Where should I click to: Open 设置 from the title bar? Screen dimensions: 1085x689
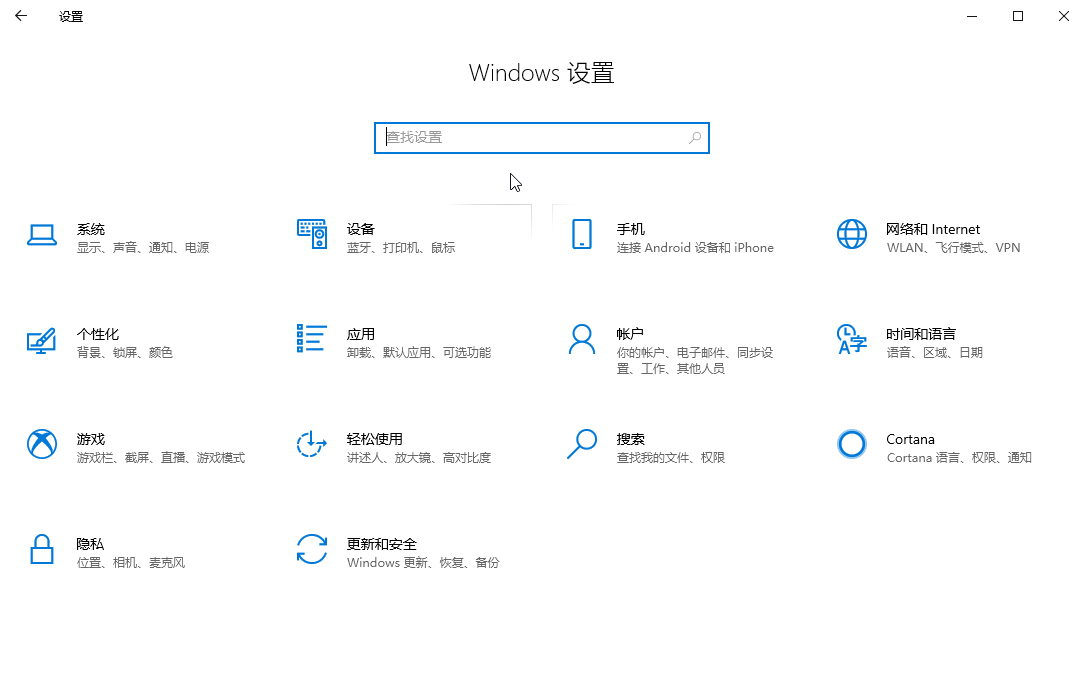(x=70, y=16)
